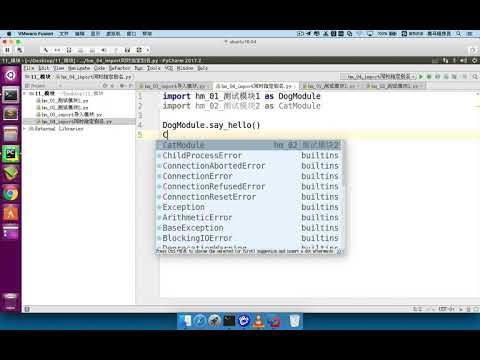
Task: Open project panel gear settings icon
Action: tap(122, 86)
